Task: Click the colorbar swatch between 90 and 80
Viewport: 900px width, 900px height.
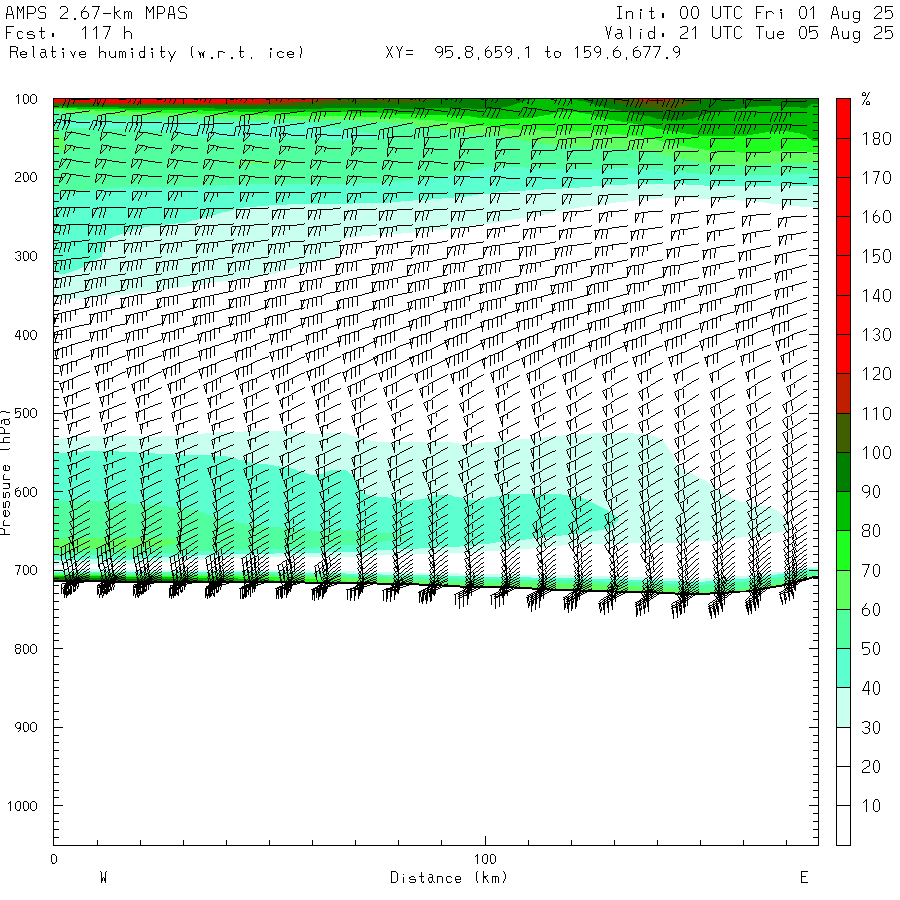Action: click(843, 511)
